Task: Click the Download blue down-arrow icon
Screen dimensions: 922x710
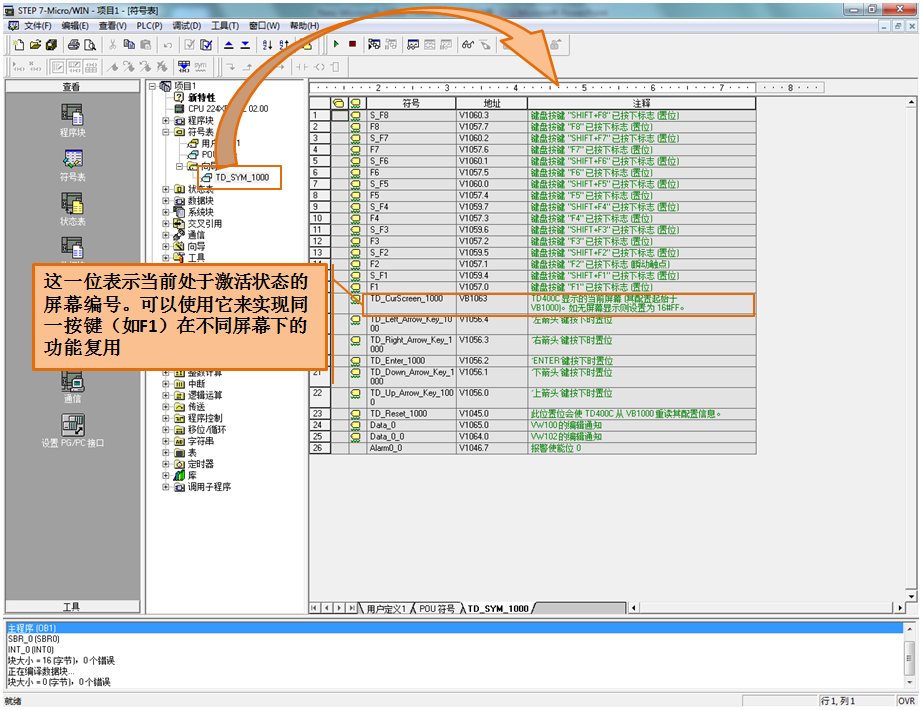Action: pyautogui.click(x=245, y=45)
